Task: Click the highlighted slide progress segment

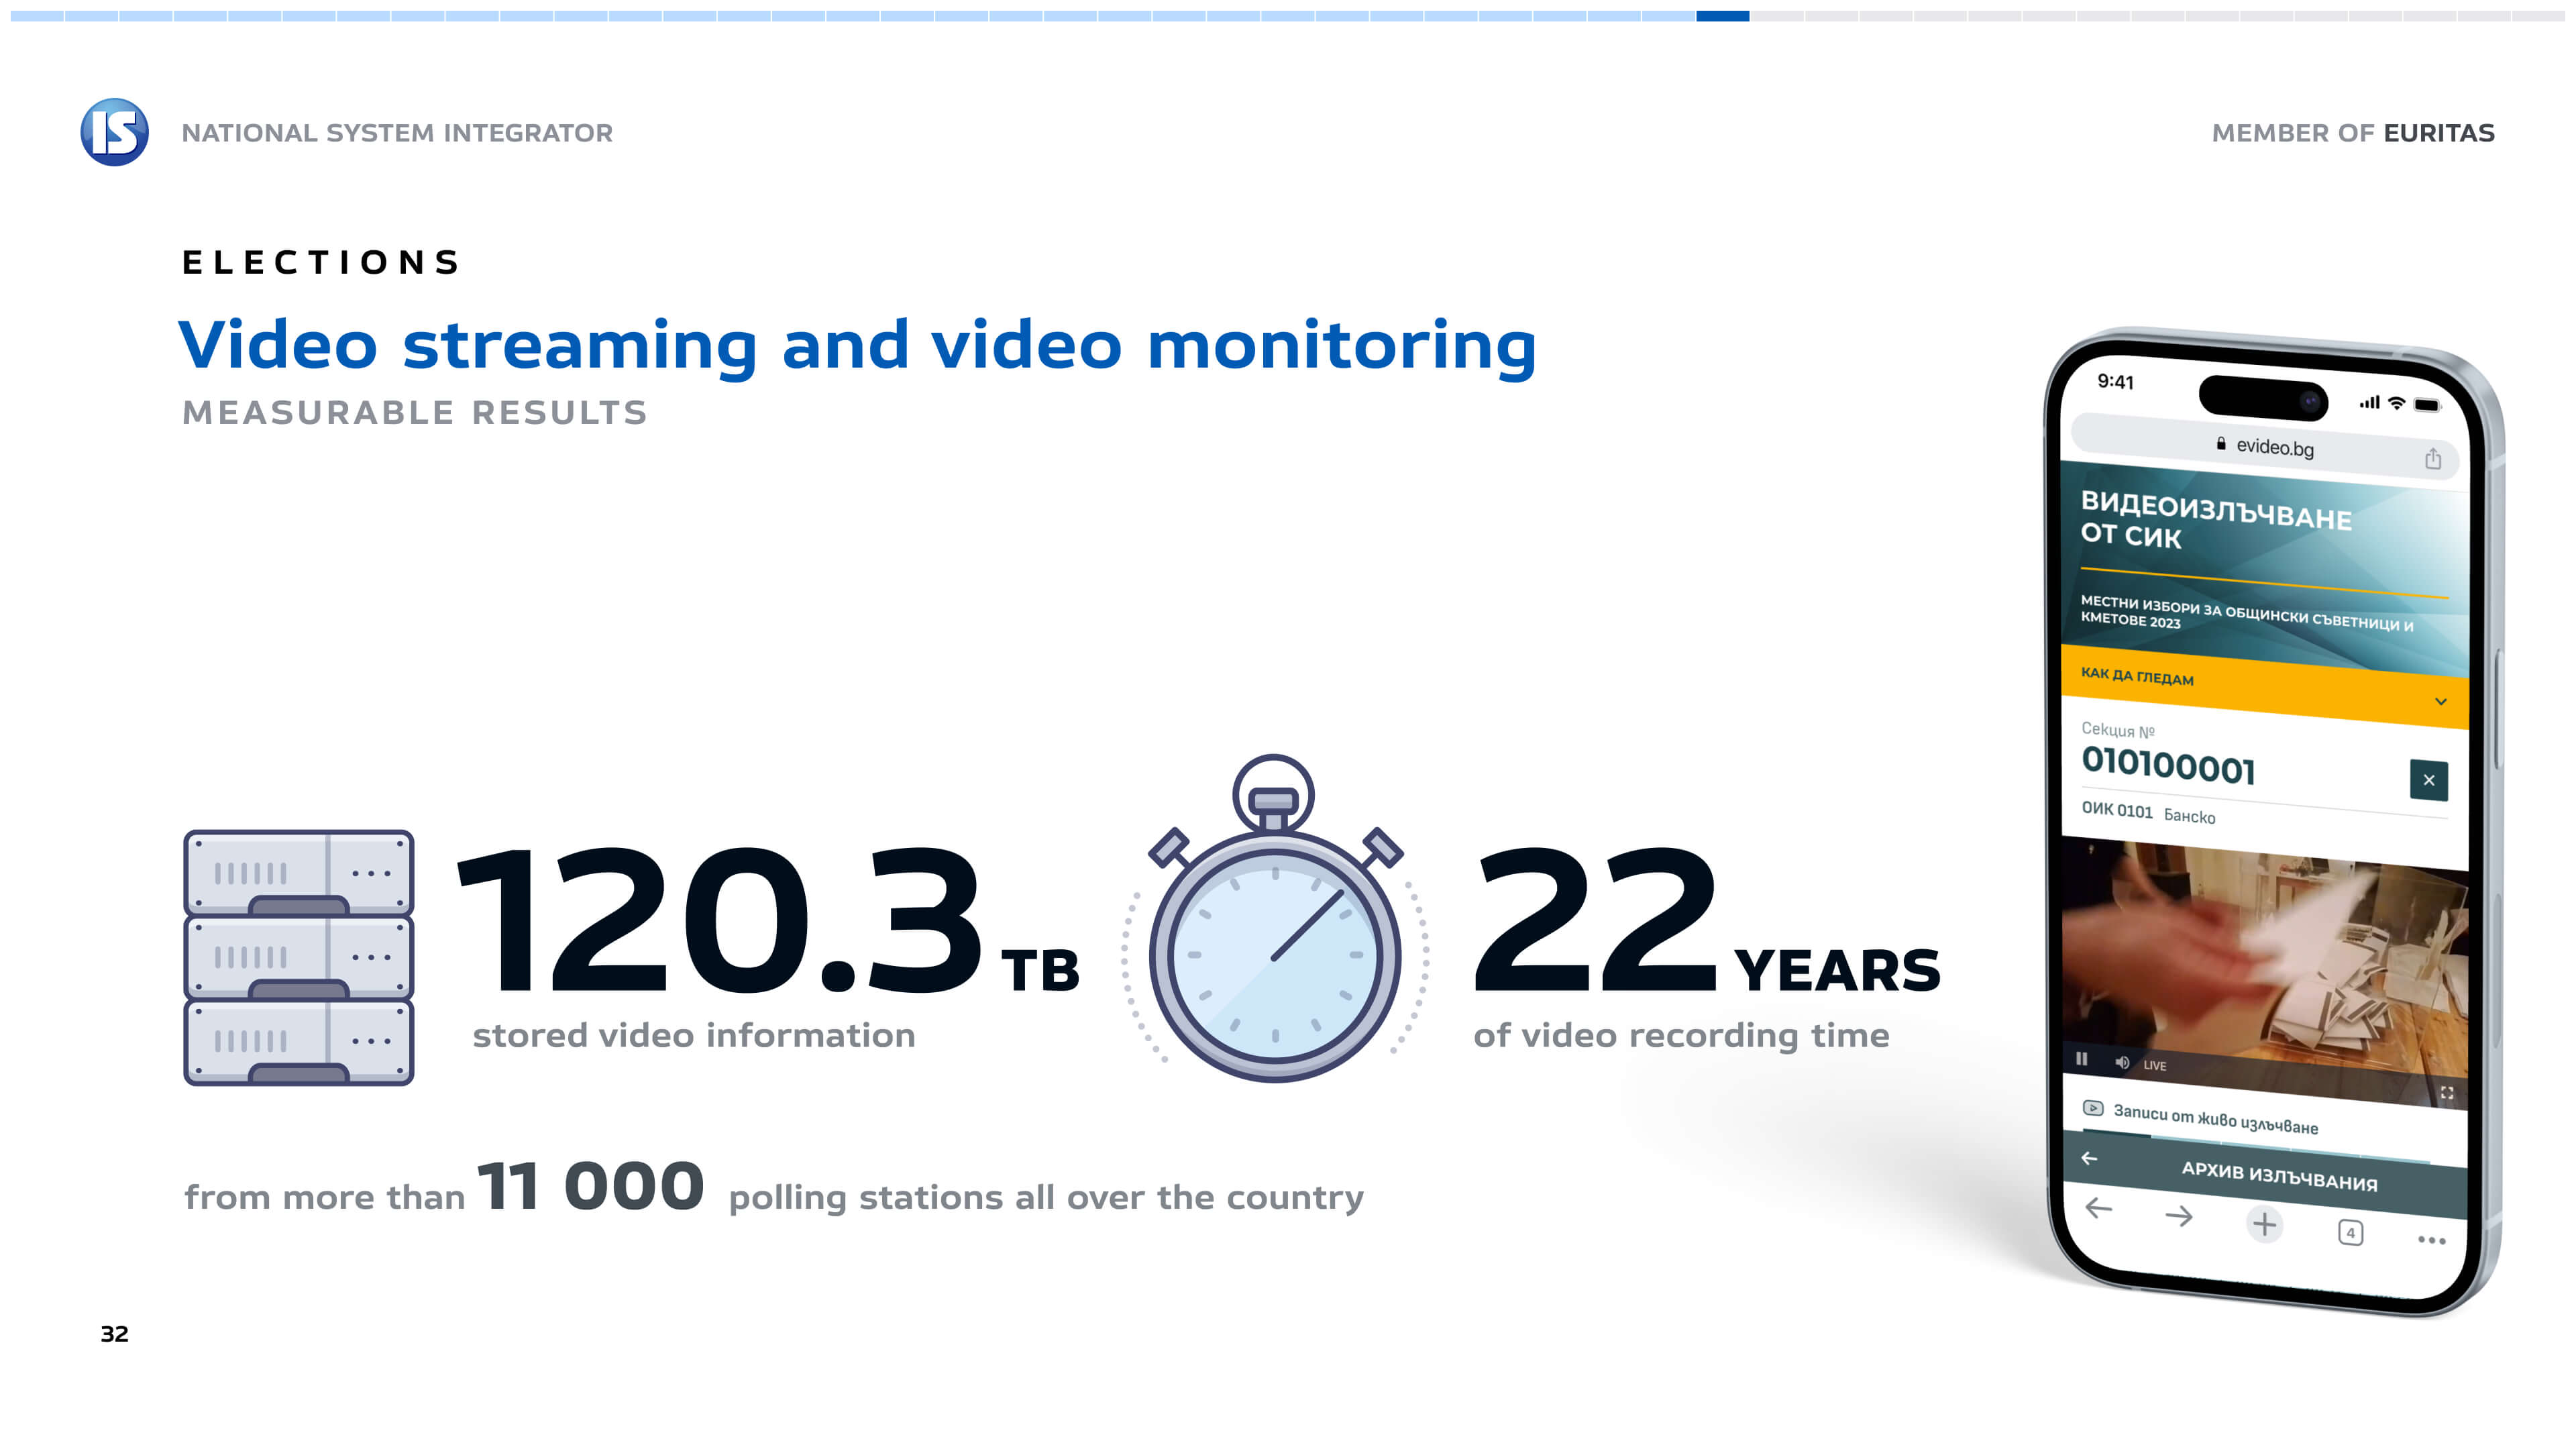Action: click(1722, 16)
